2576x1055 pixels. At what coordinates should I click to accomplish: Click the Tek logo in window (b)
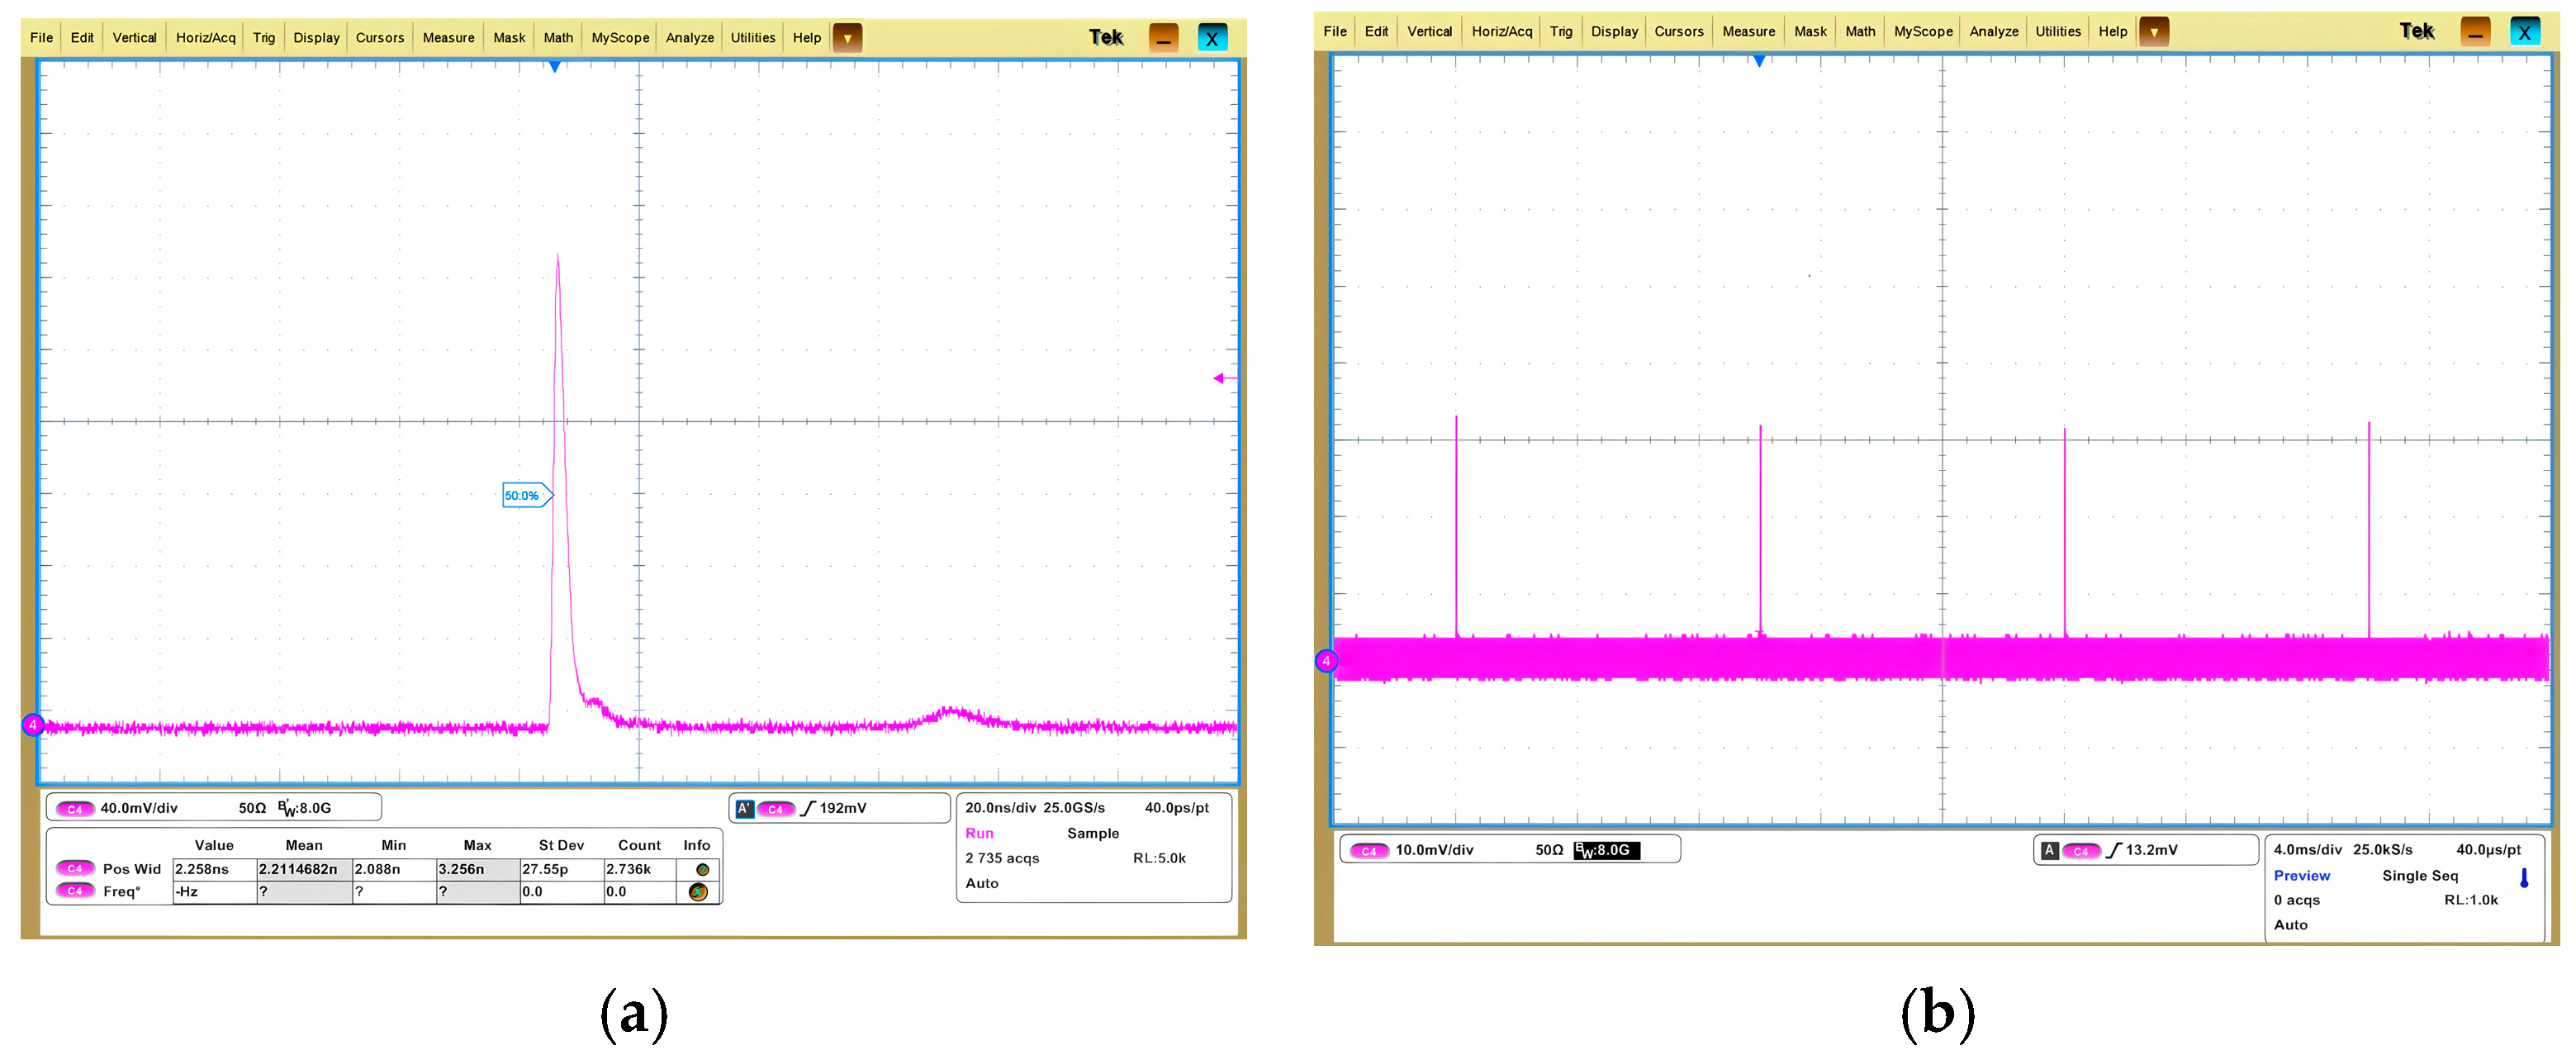tap(2417, 31)
